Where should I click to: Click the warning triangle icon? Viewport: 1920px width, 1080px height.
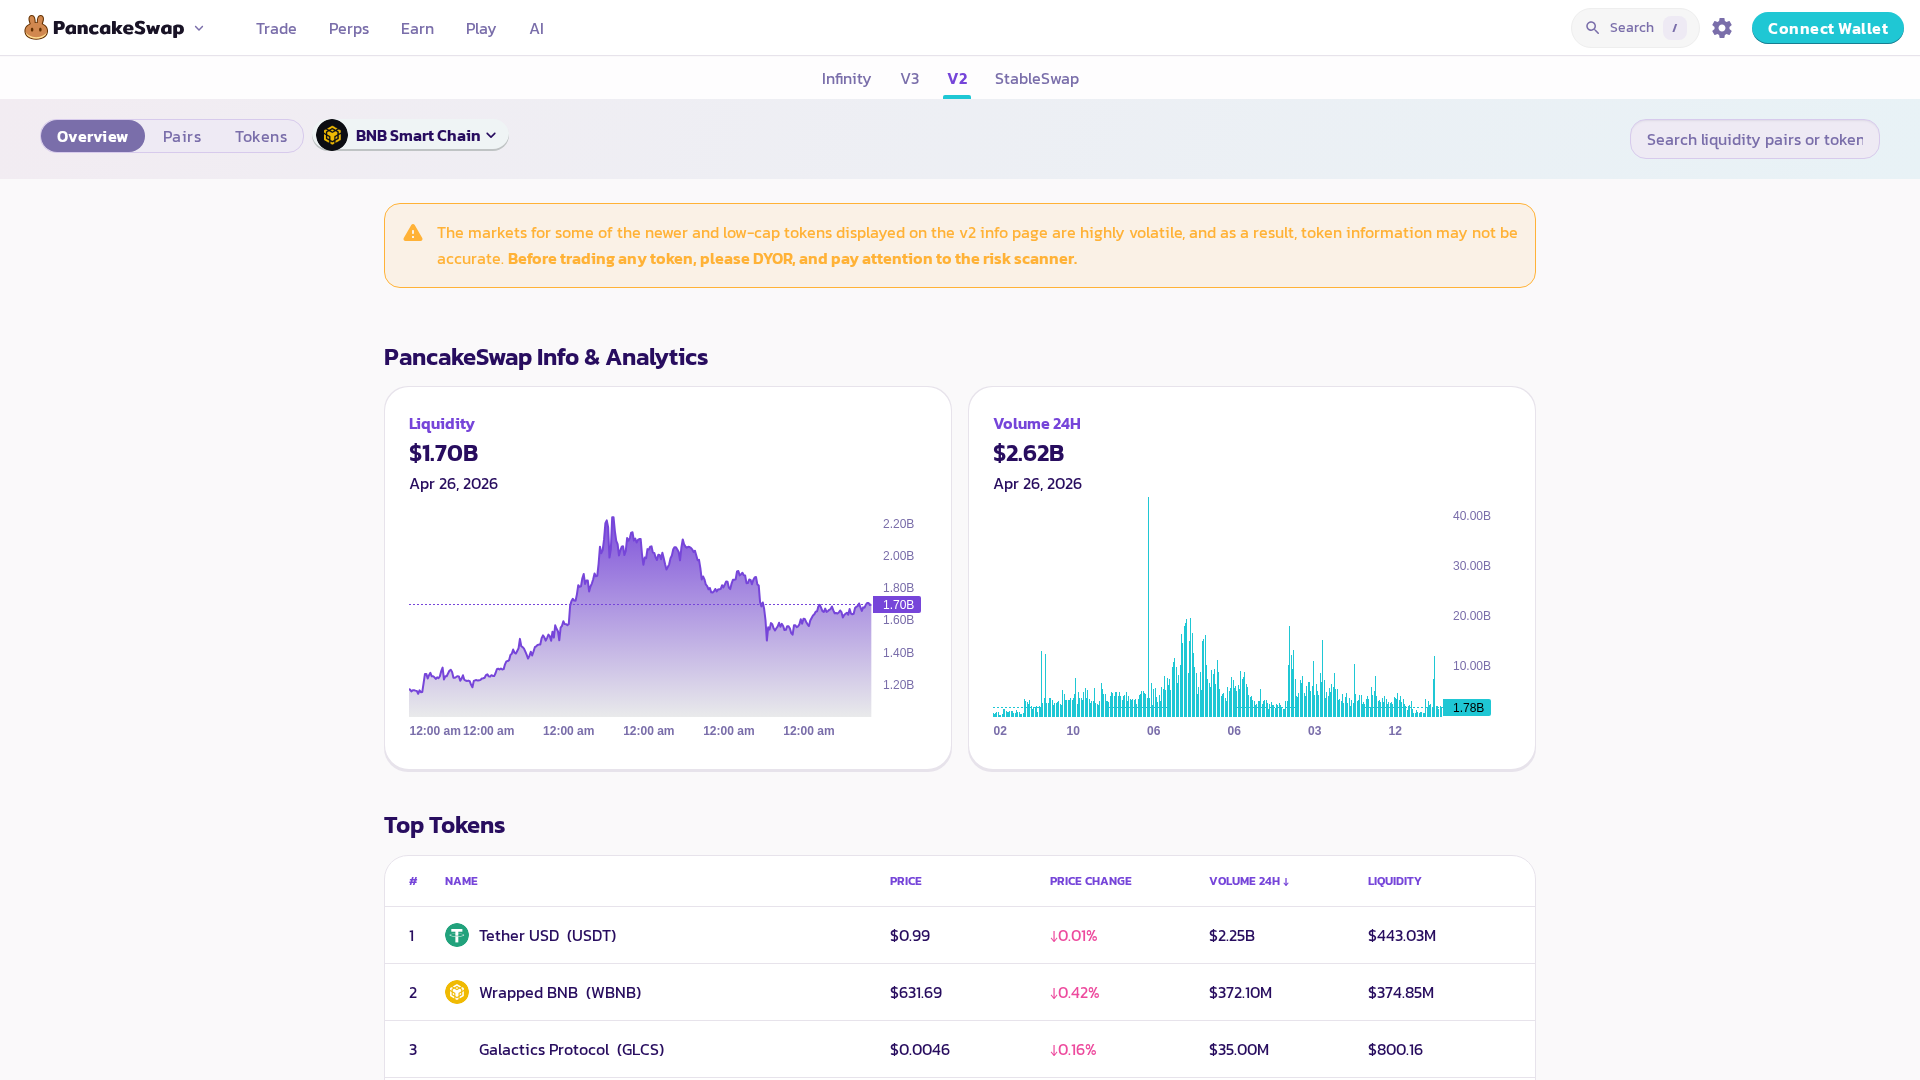click(x=413, y=233)
